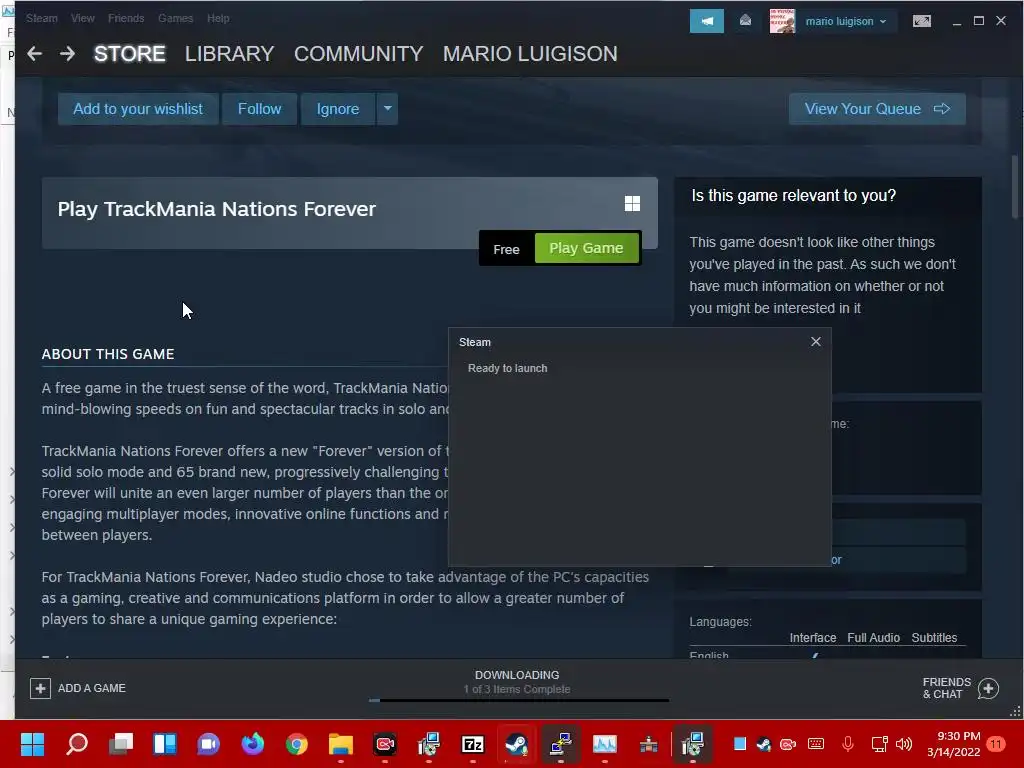This screenshot has width=1024, height=768.
Task: Switch to Steam in taskbar
Action: pos(516,744)
